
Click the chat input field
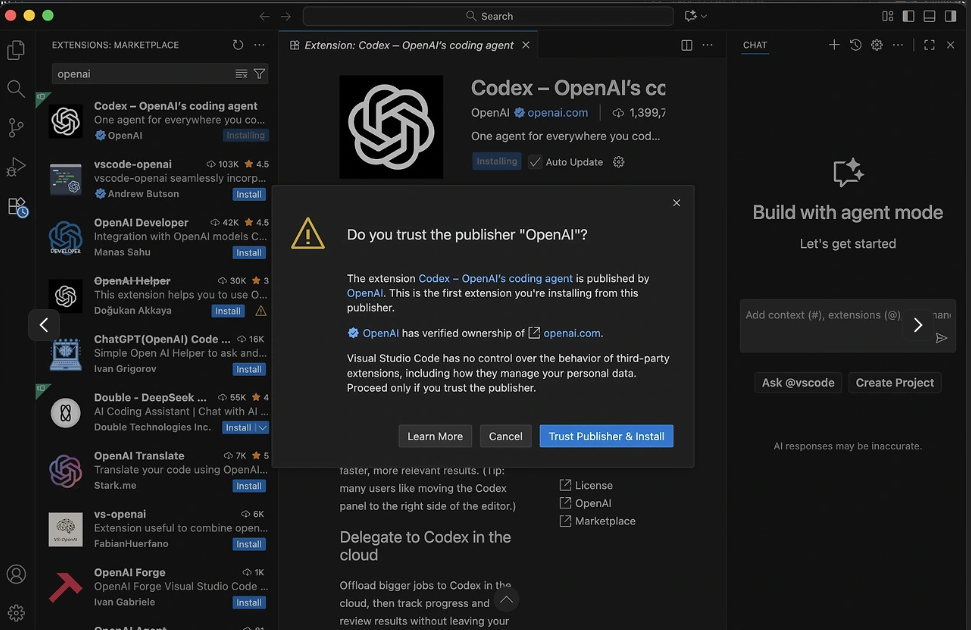pyautogui.click(x=847, y=326)
